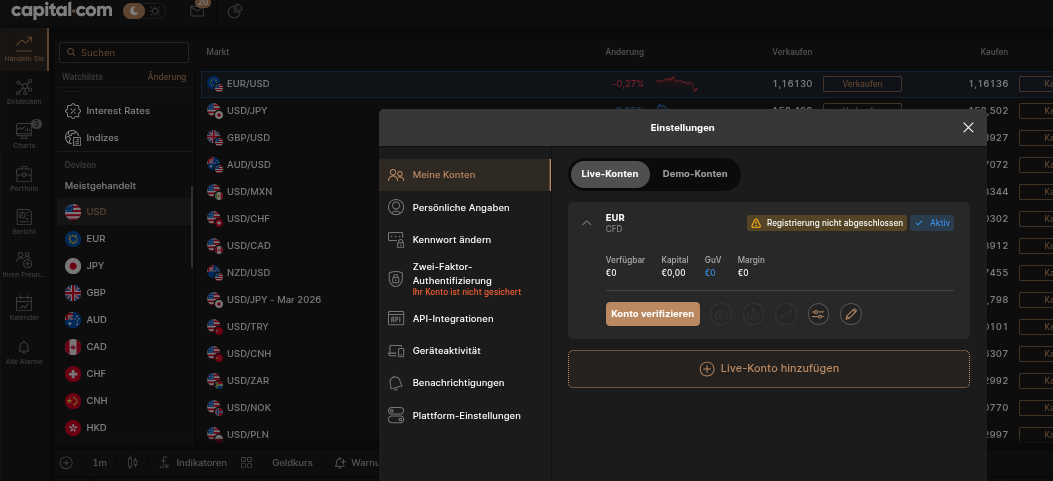Open the Charts sidebar icon

pyautogui.click(x=24, y=135)
